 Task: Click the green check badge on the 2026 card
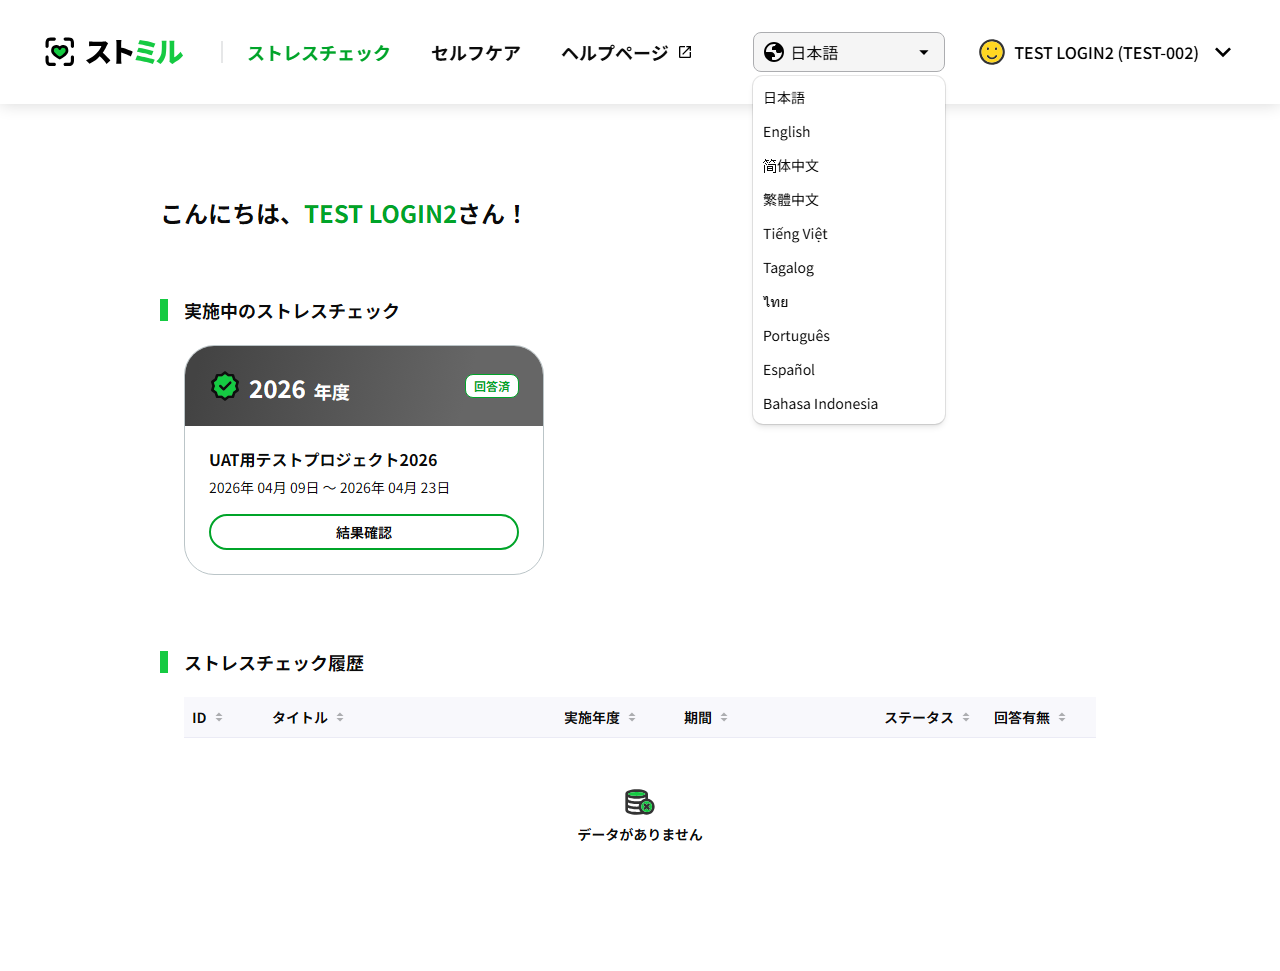225,386
